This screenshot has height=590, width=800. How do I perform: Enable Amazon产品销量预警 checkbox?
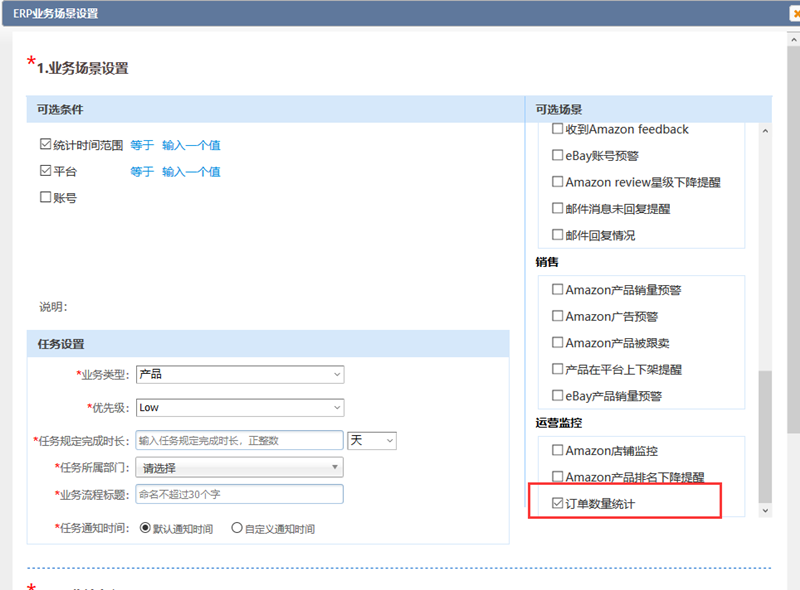point(558,290)
